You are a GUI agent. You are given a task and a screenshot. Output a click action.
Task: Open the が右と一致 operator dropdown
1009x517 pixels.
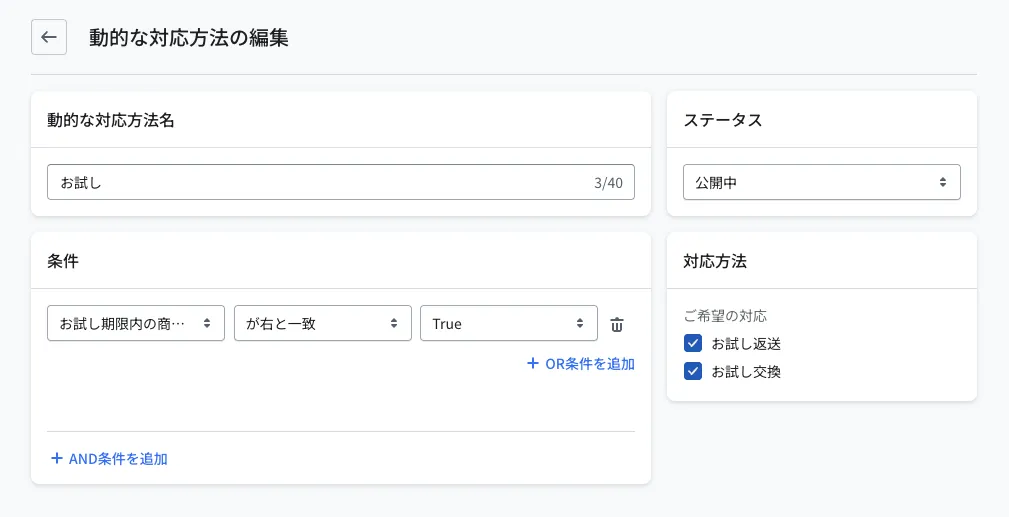coord(322,323)
